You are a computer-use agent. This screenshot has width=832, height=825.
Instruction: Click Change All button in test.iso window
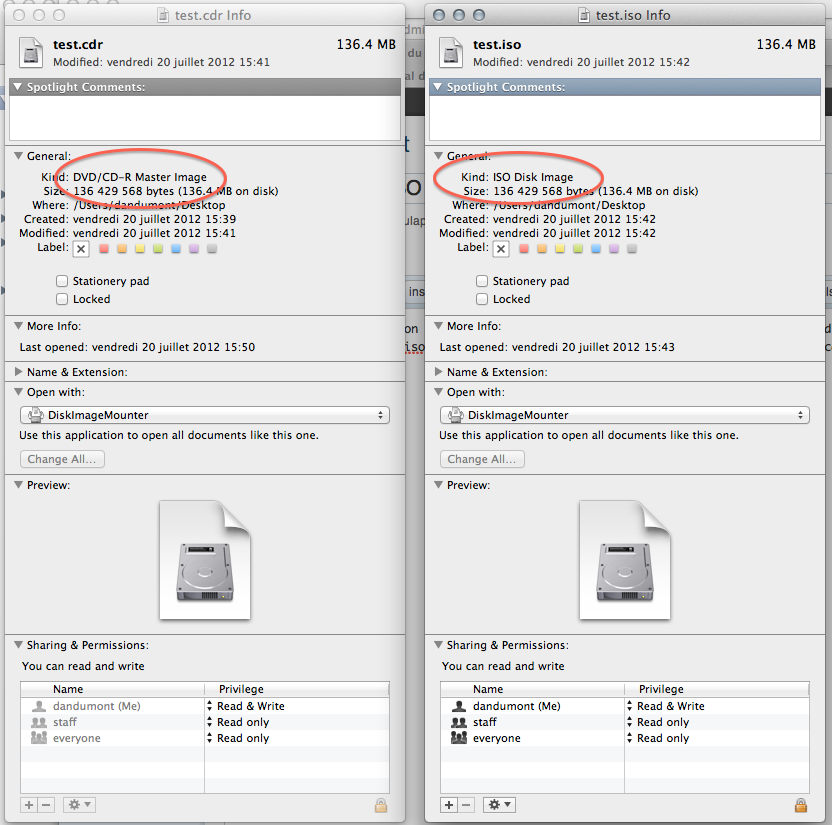click(482, 459)
